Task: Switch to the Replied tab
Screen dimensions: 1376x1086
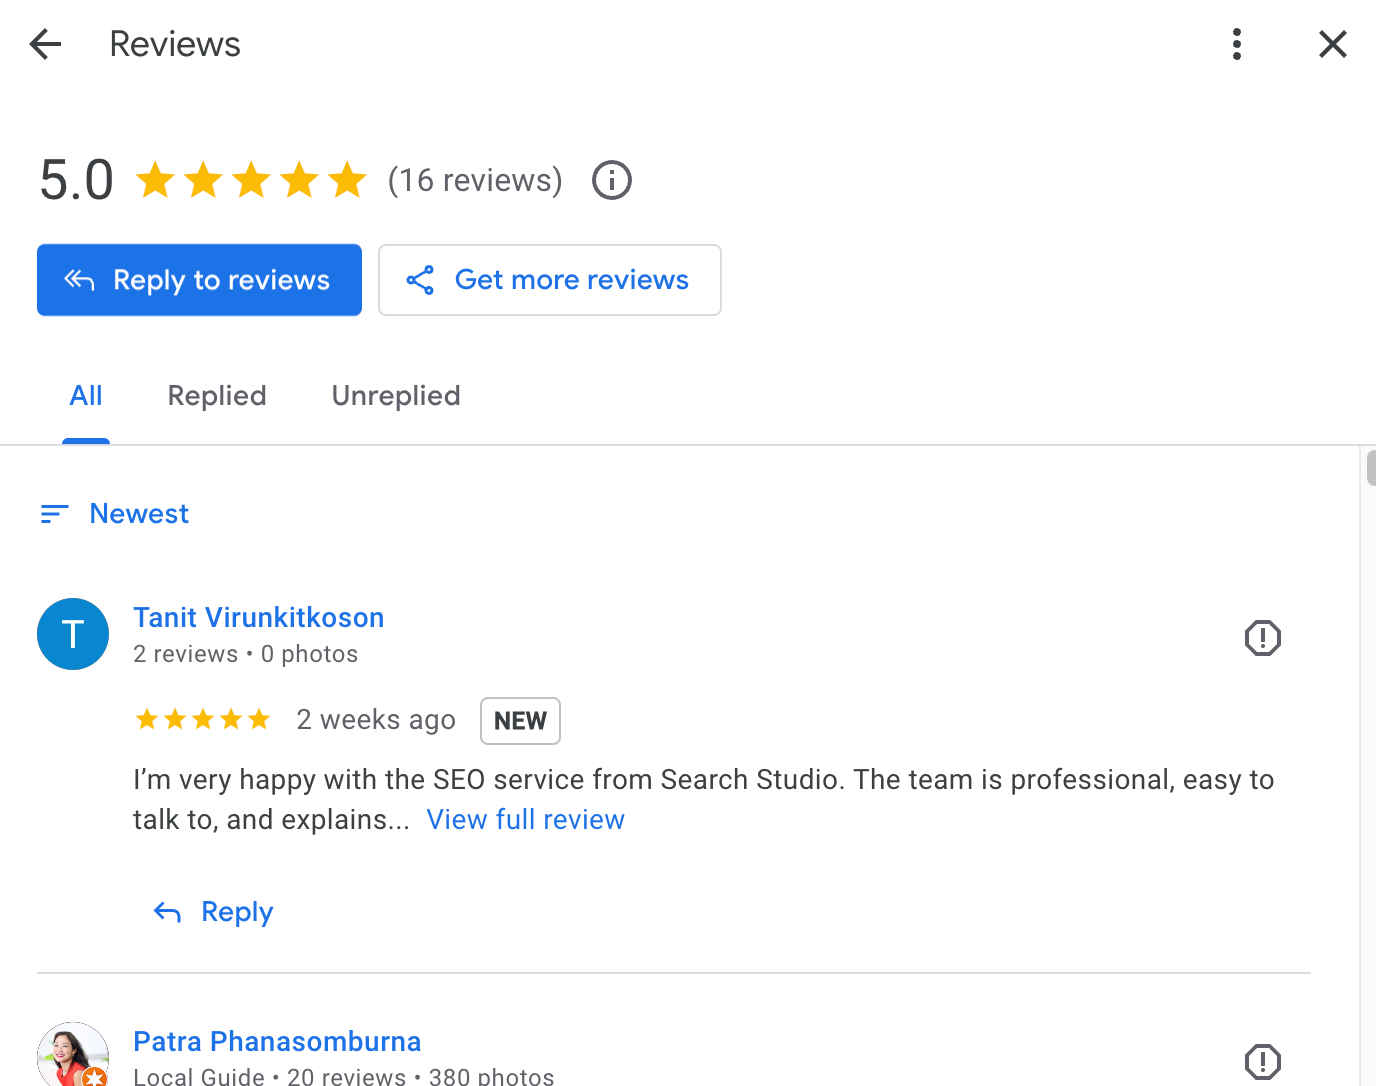Action: (217, 396)
